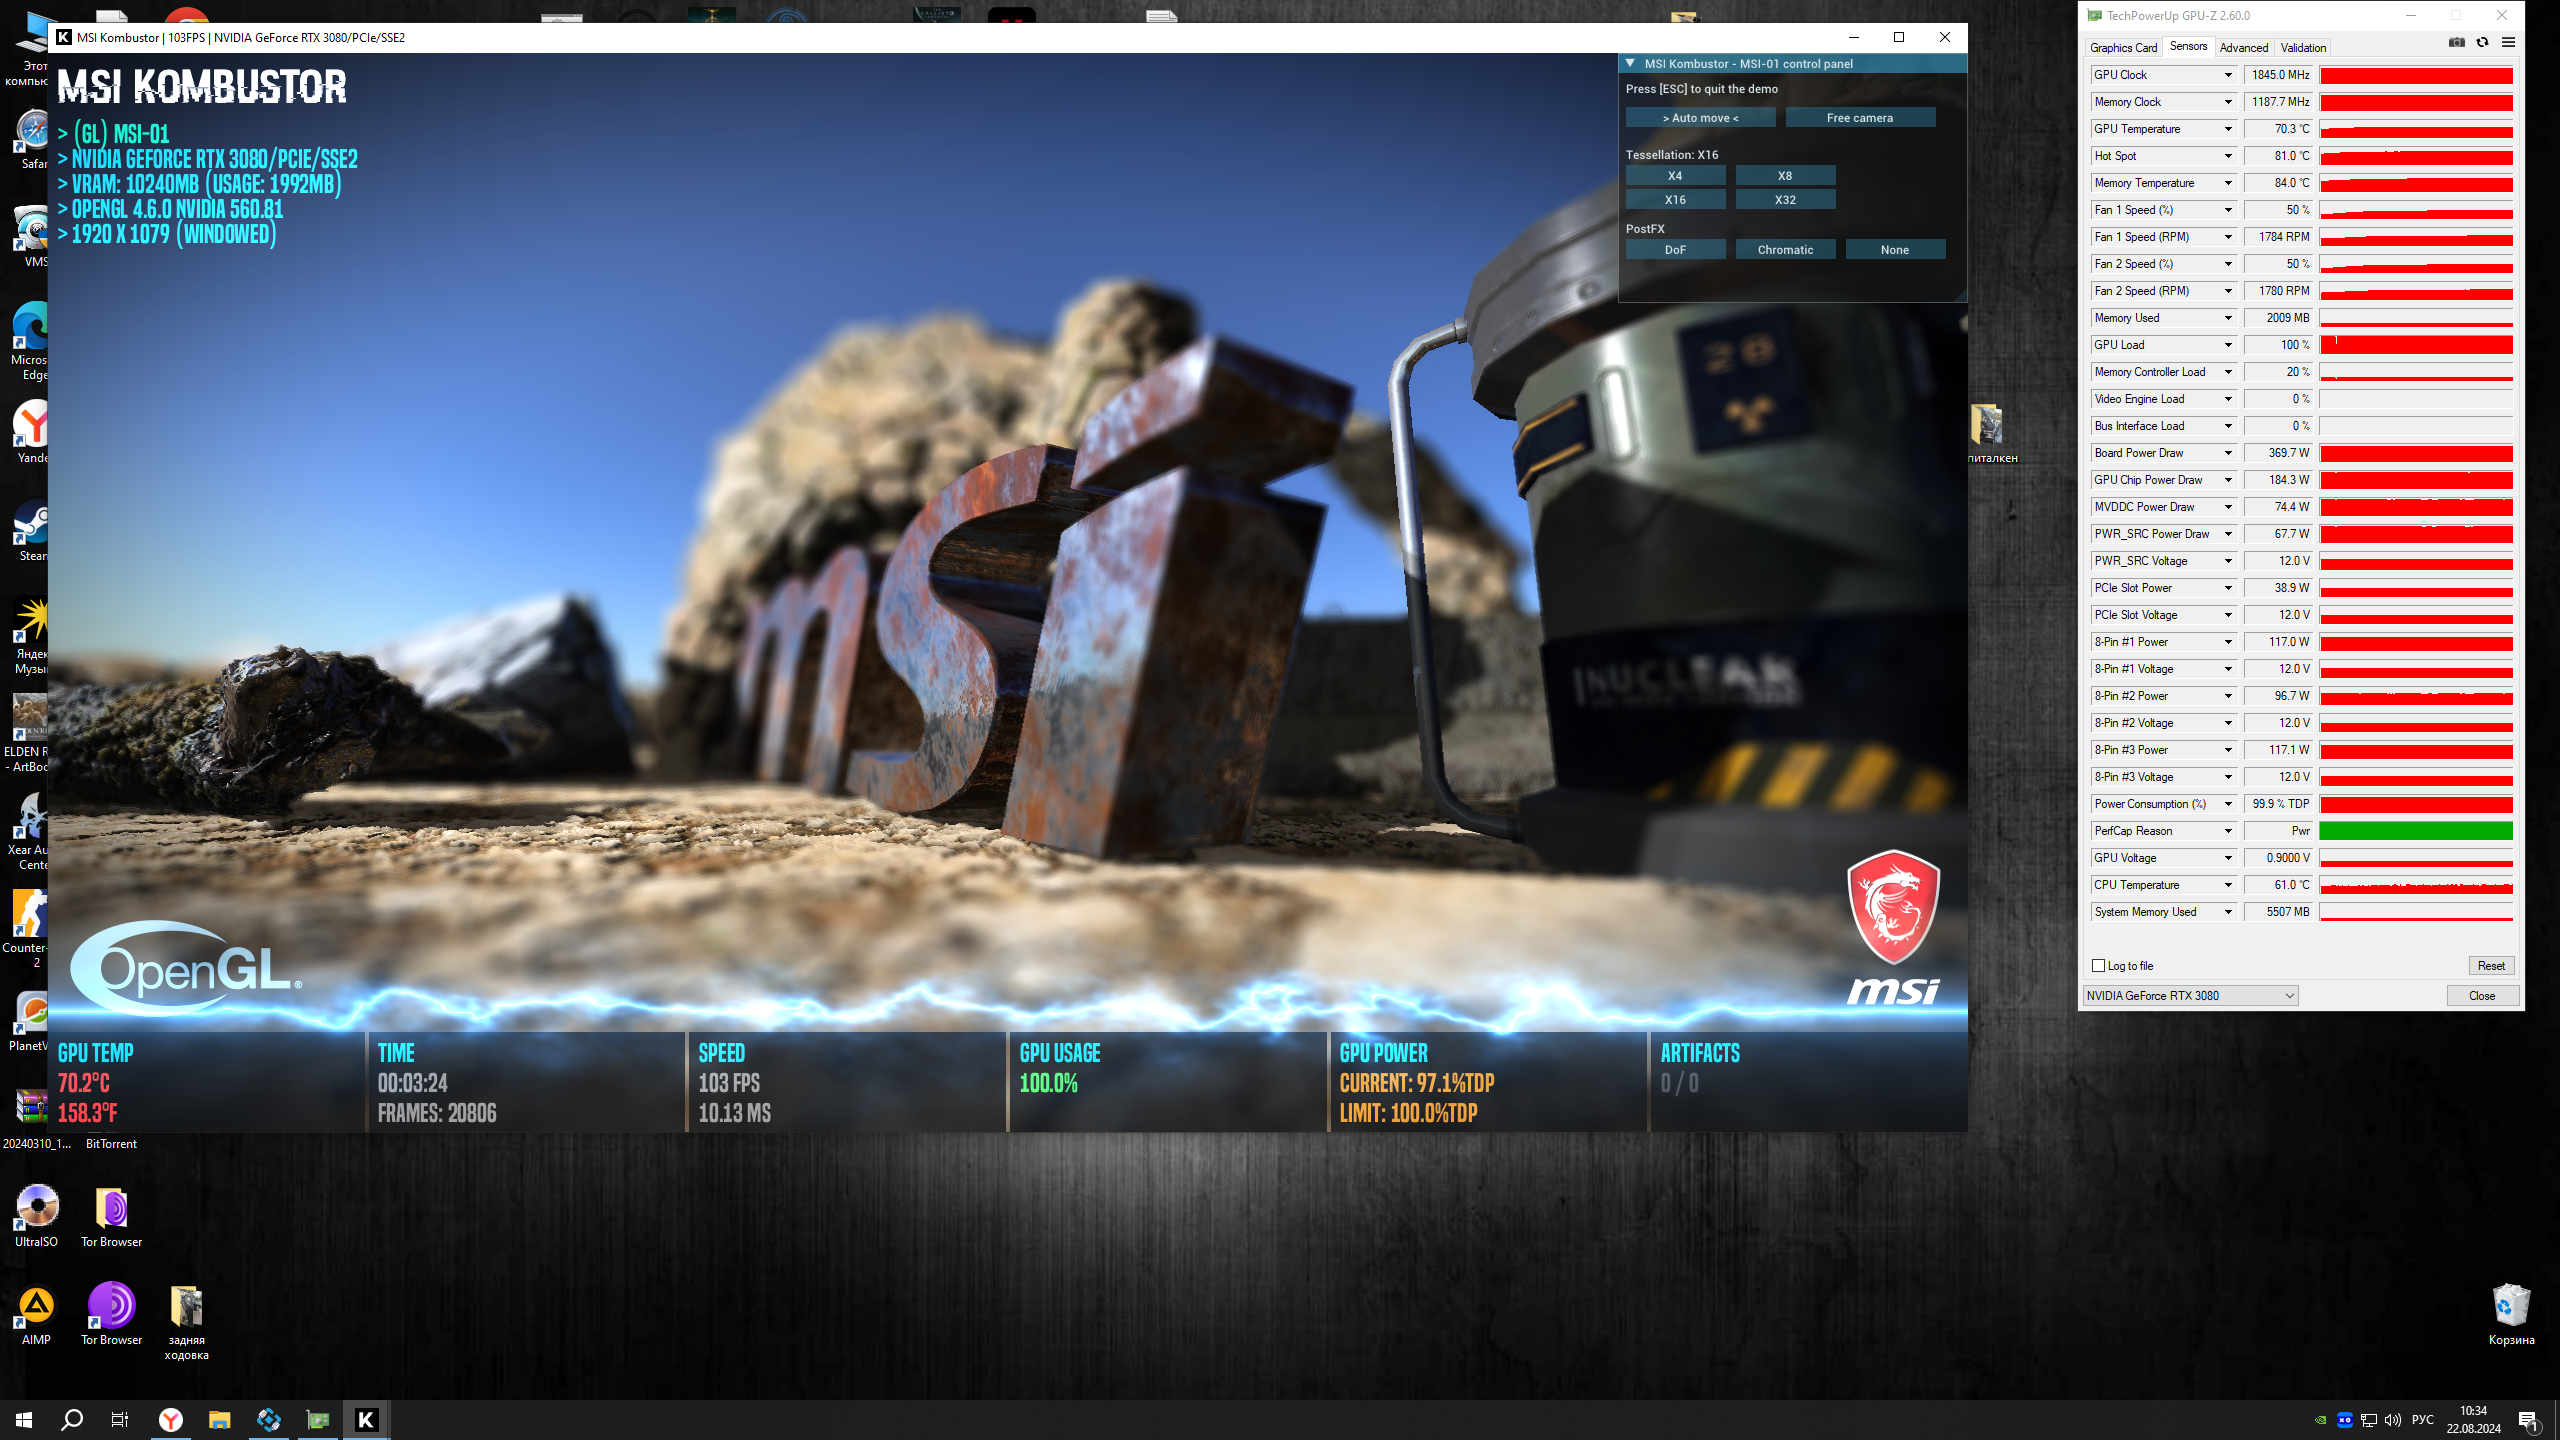Select the Chromatic PostFX option

coord(1785,250)
